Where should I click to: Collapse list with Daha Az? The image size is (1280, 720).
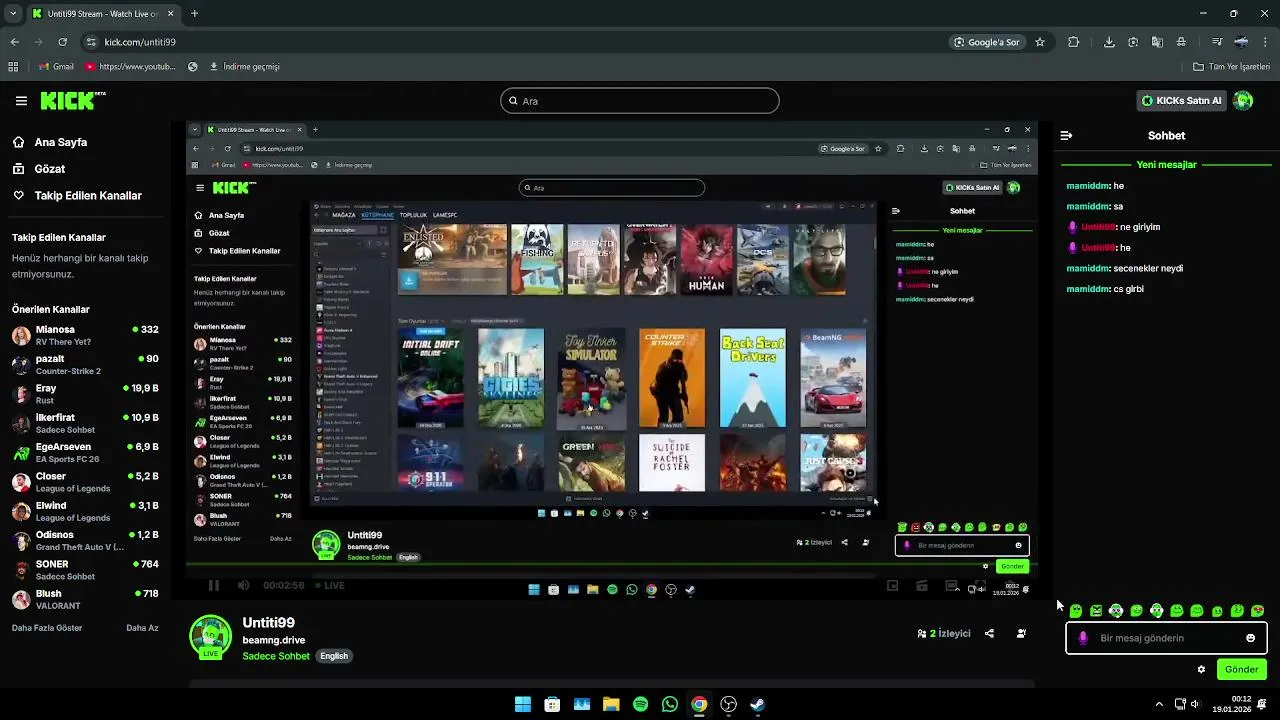(x=142, y=628)
